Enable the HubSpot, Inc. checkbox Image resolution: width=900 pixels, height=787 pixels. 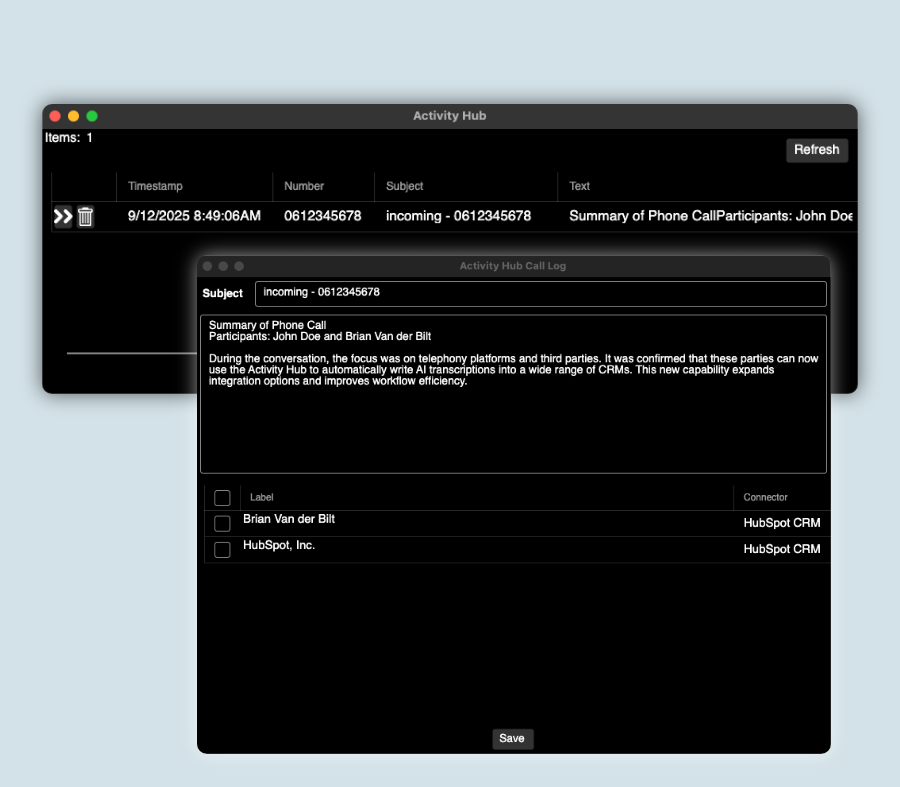[222, 549]
